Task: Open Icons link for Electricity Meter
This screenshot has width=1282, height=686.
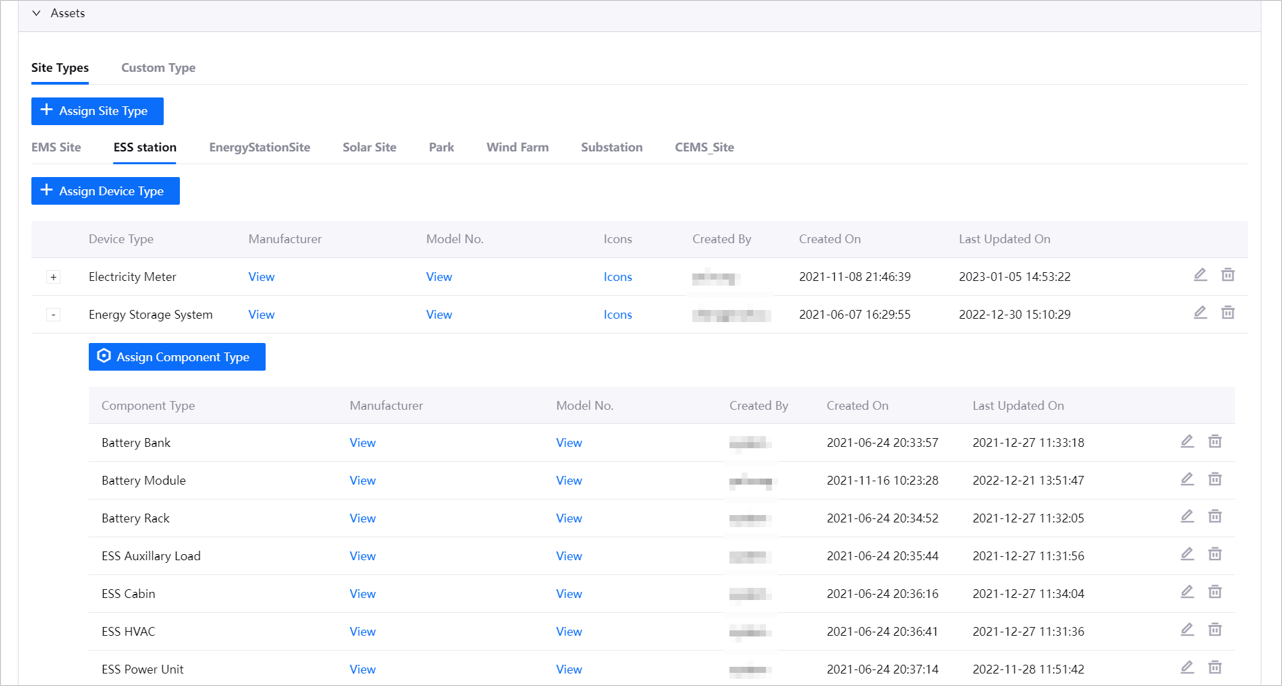Action: 617,277
